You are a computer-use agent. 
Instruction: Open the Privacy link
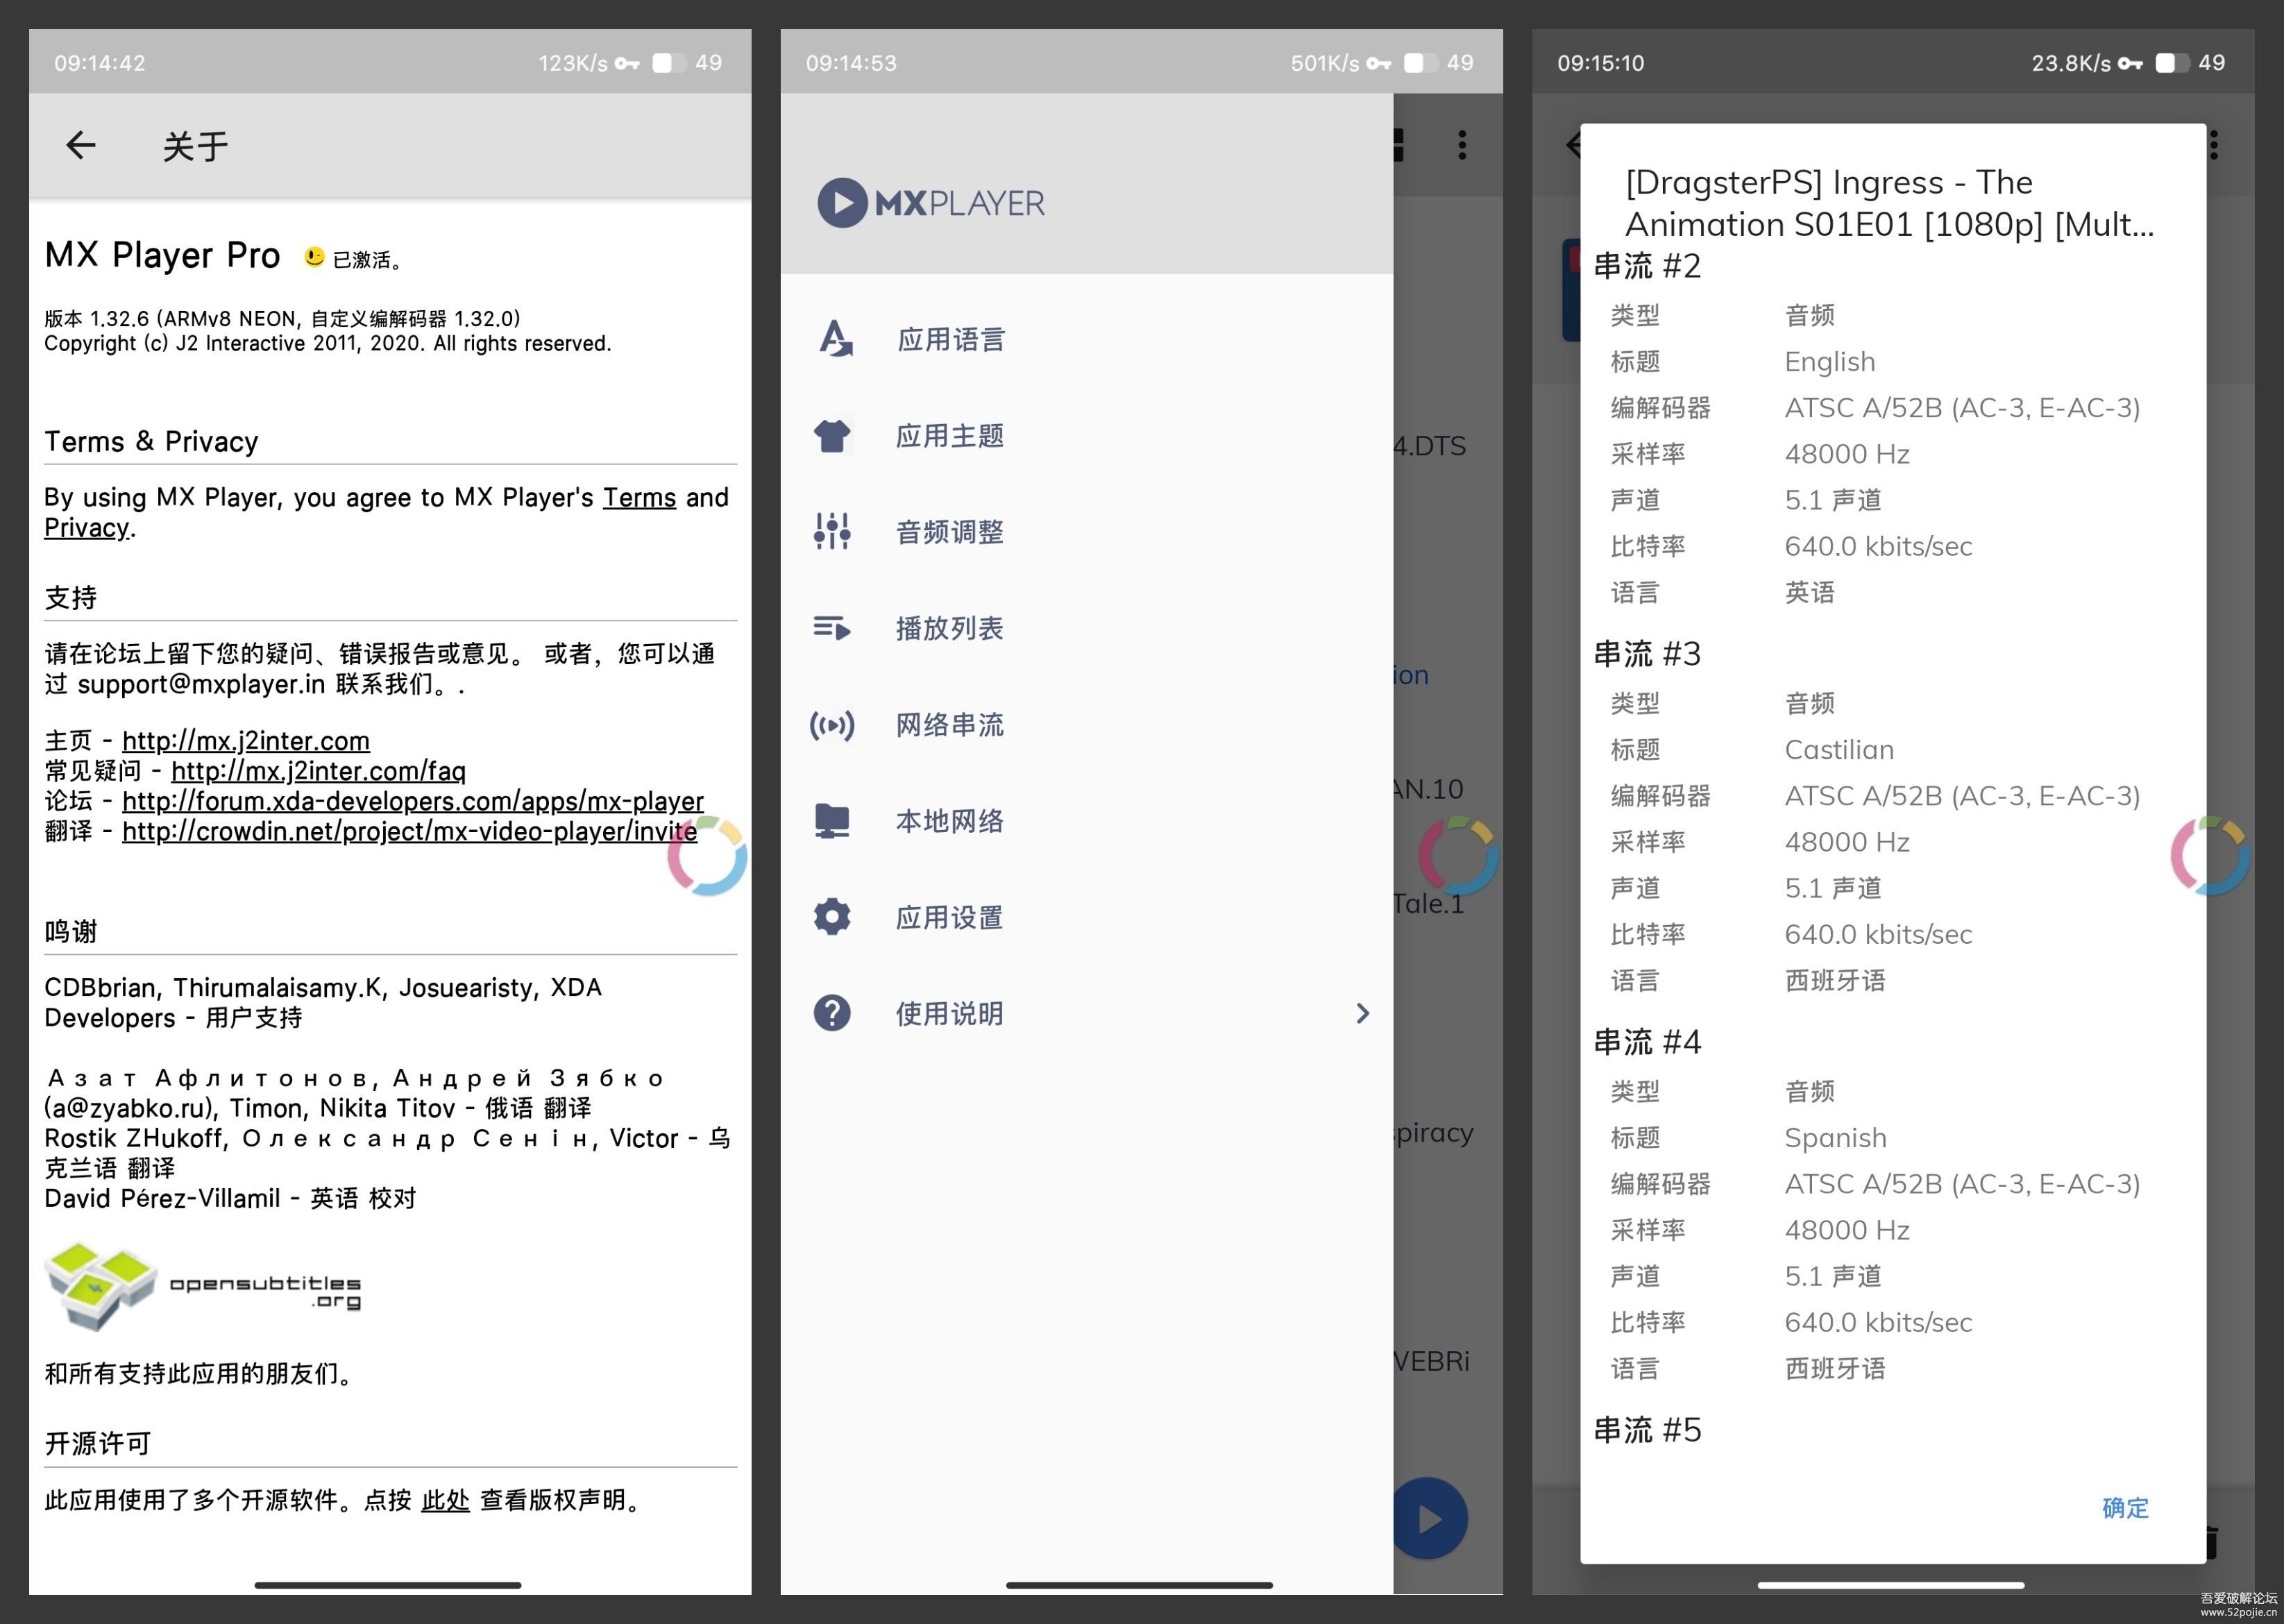[x=86, y=528]
